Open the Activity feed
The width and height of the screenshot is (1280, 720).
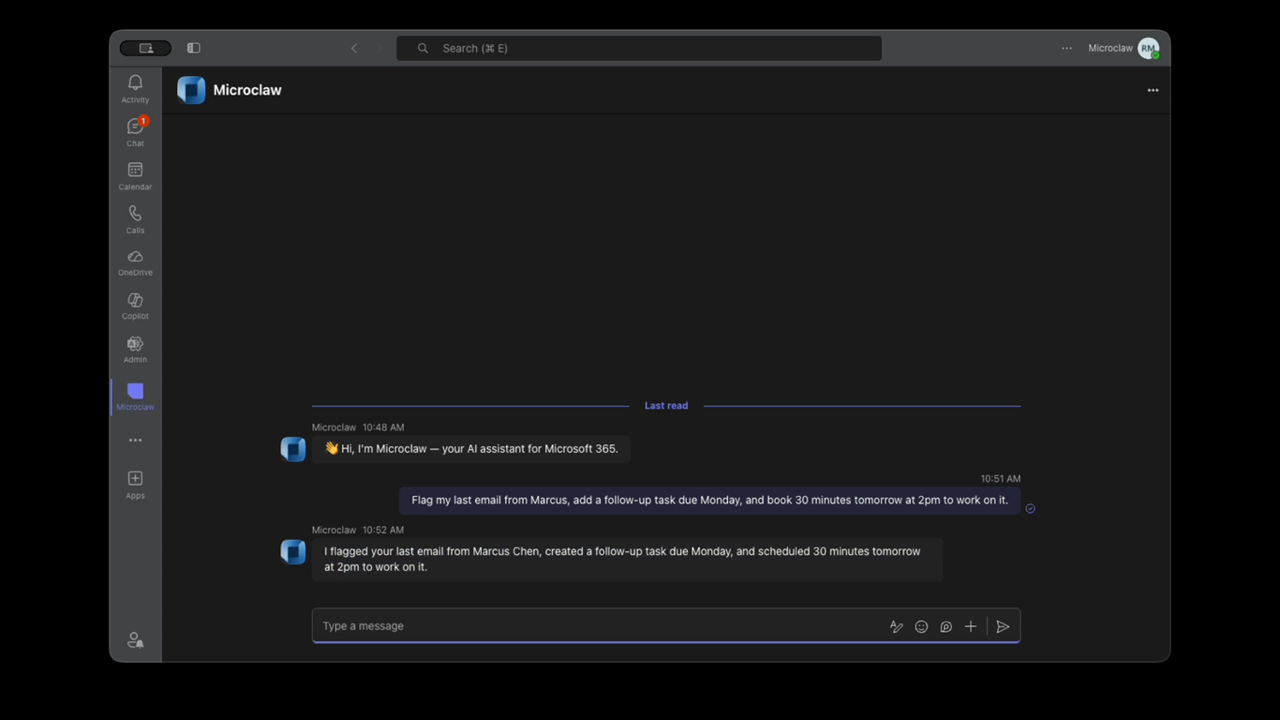[x=135, y=88]
